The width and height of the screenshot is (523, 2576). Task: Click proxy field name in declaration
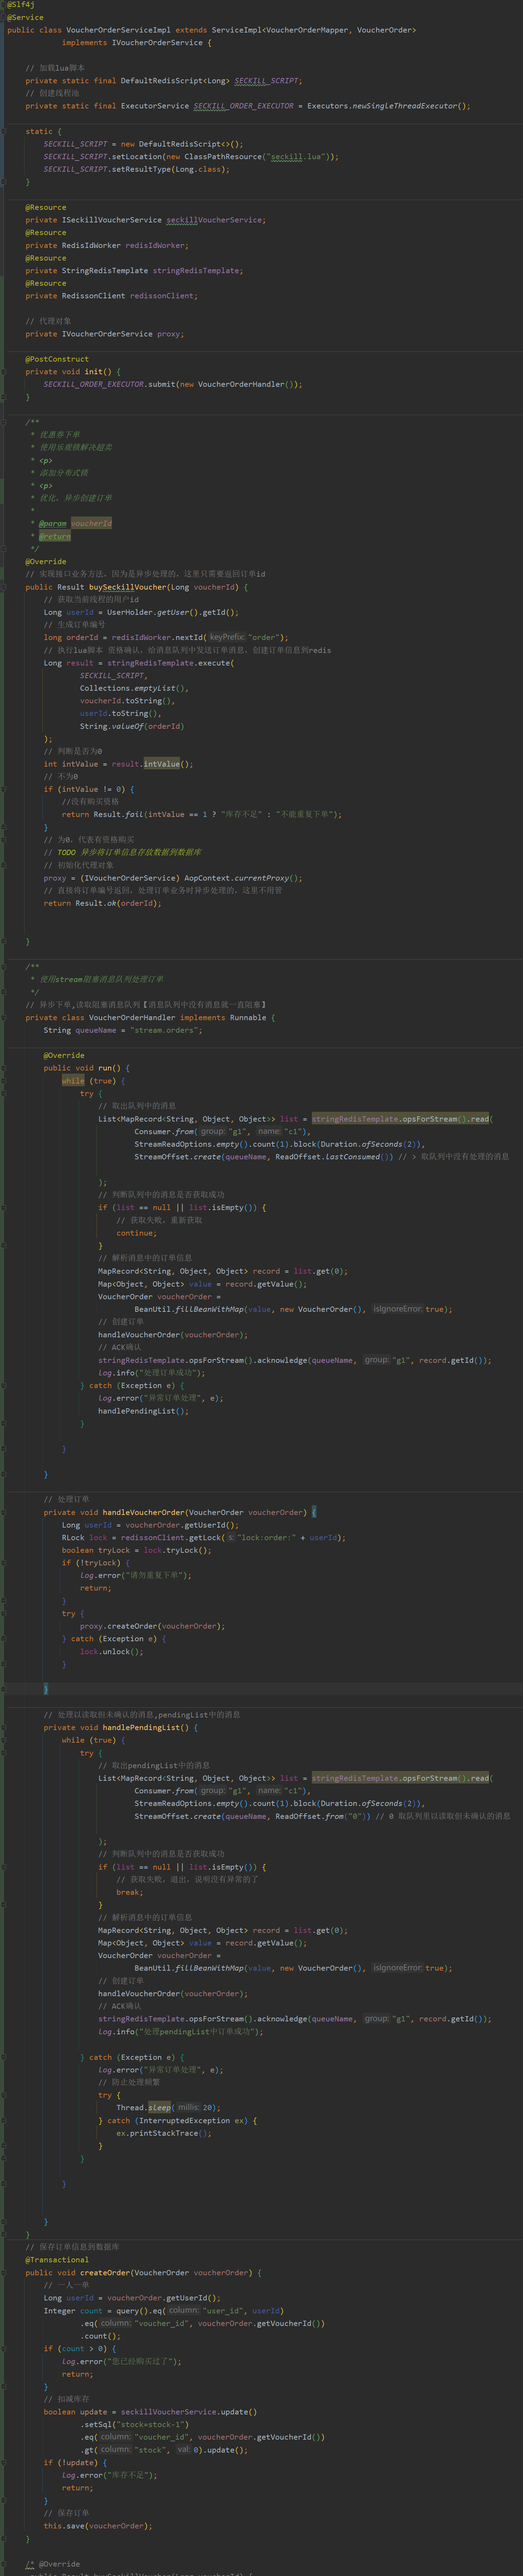(169, 334)
